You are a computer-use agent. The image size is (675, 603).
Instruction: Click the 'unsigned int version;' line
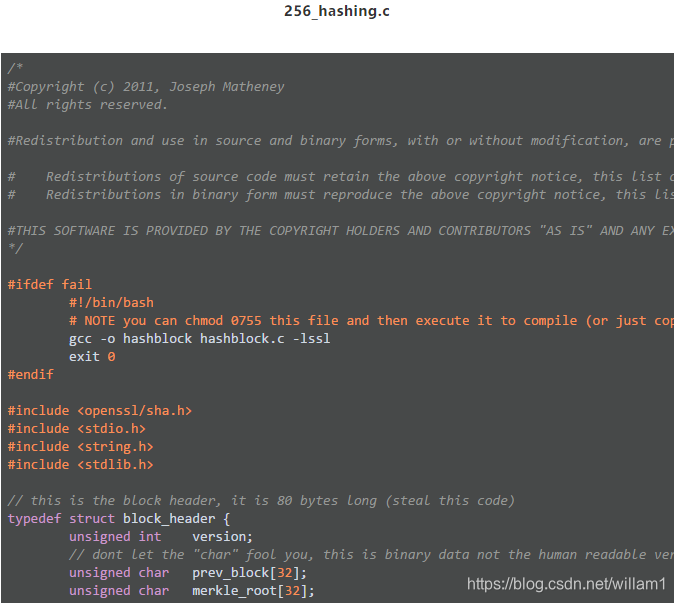click(161, 537)
